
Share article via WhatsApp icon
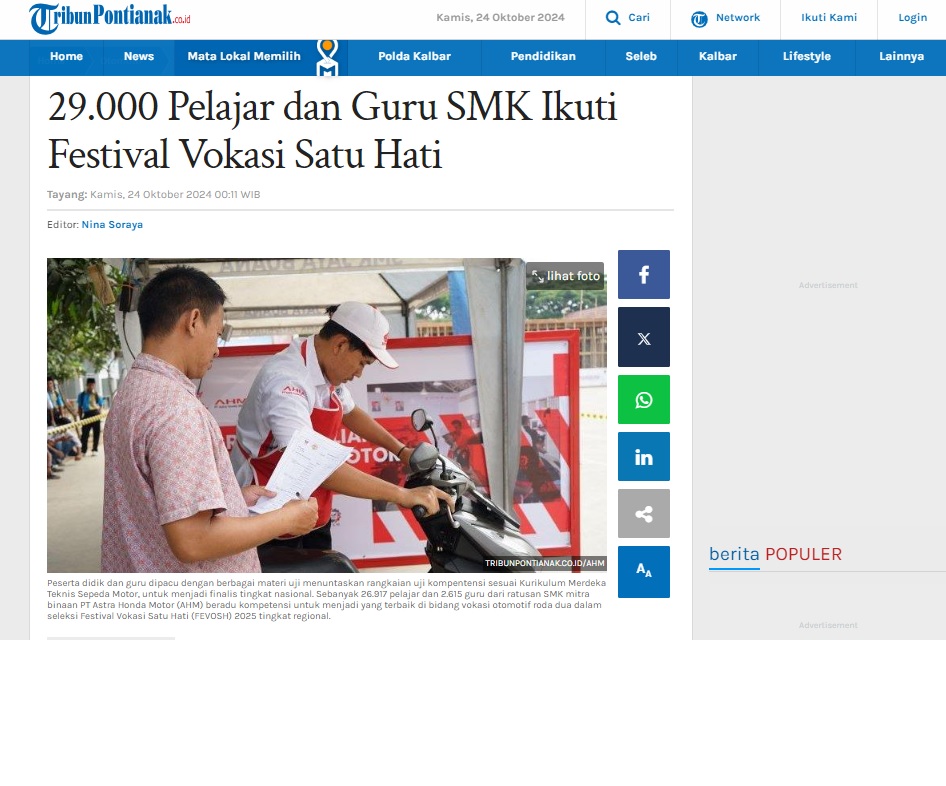[644, 399]
